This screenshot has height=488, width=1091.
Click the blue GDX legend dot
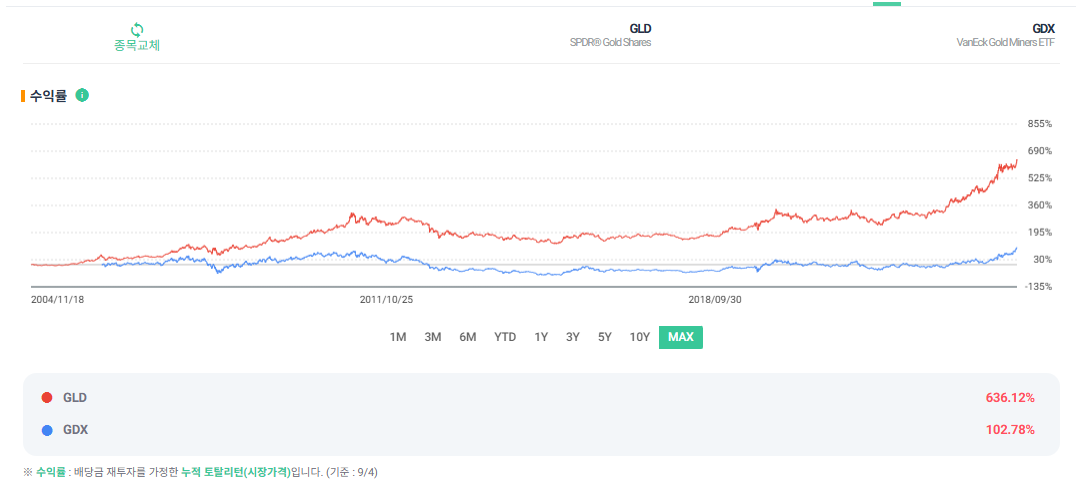47,430
